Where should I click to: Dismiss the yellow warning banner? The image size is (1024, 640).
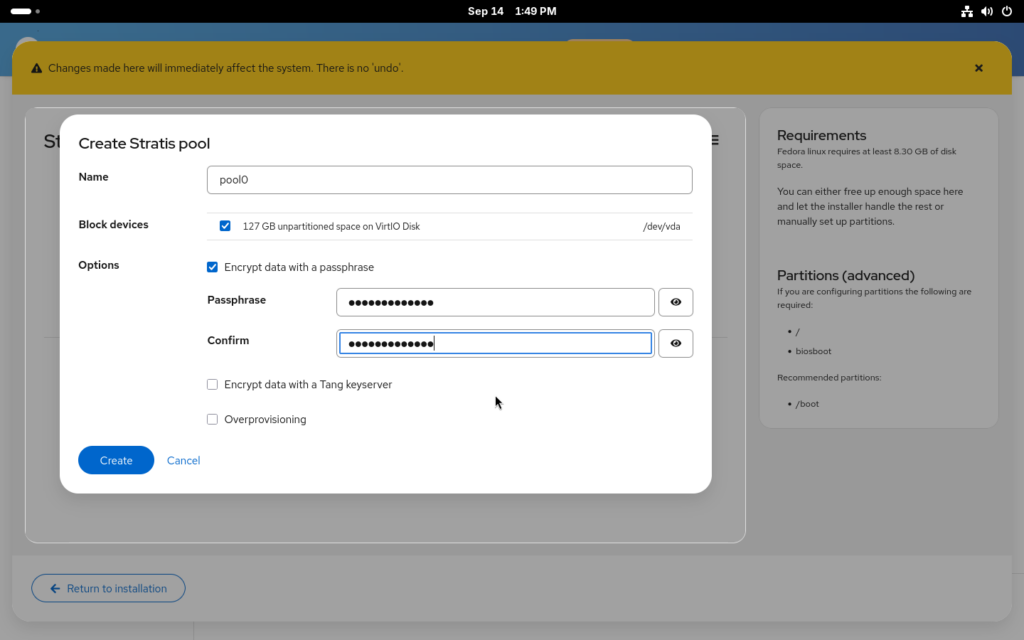pyautogui.click(x=978, y=68)
